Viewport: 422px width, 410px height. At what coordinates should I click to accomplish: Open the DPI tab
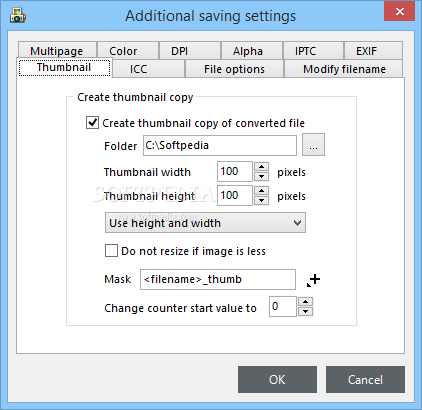(190, 51)
